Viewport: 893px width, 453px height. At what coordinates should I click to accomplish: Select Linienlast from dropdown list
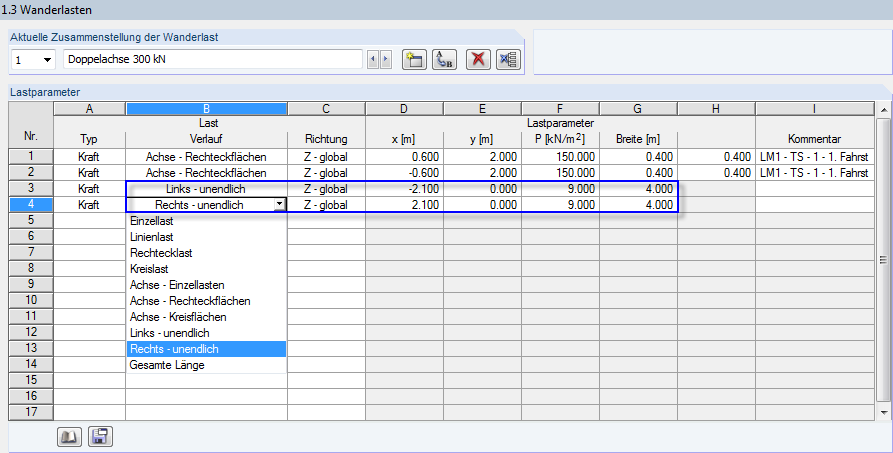click(206, 237)
